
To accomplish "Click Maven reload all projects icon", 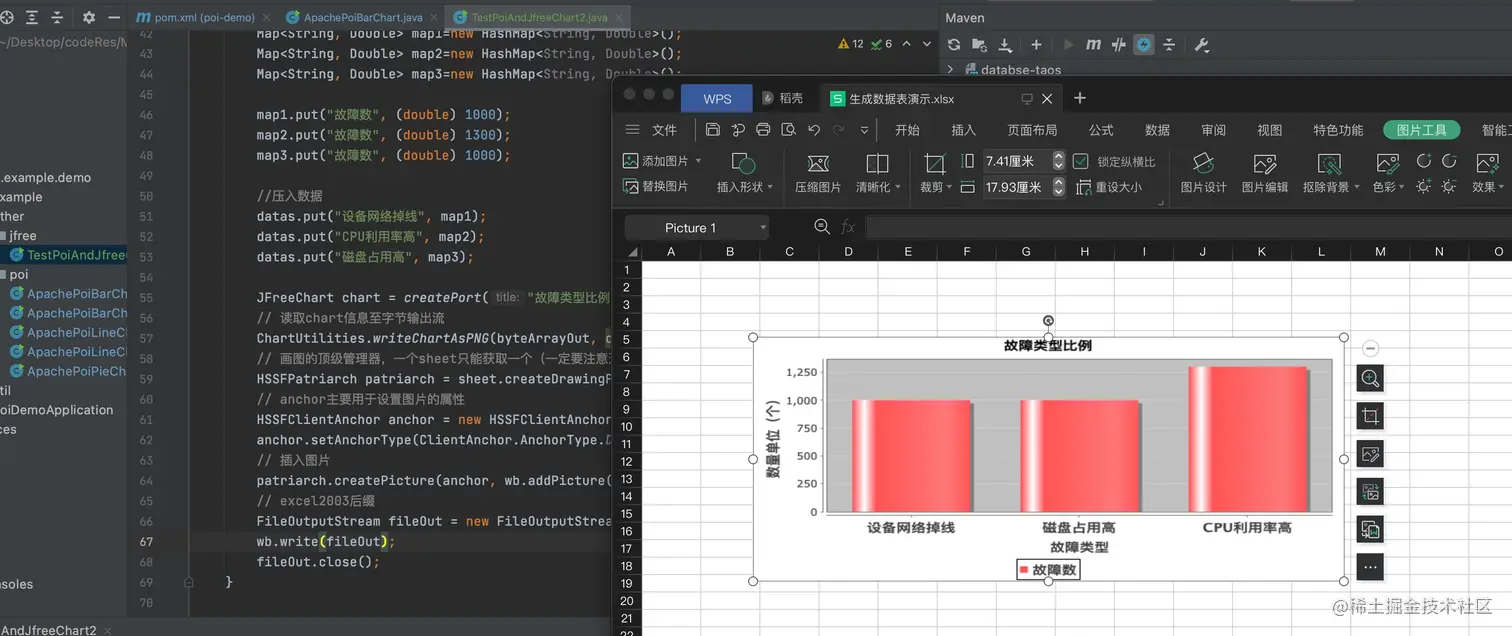I will pos(954,45).
